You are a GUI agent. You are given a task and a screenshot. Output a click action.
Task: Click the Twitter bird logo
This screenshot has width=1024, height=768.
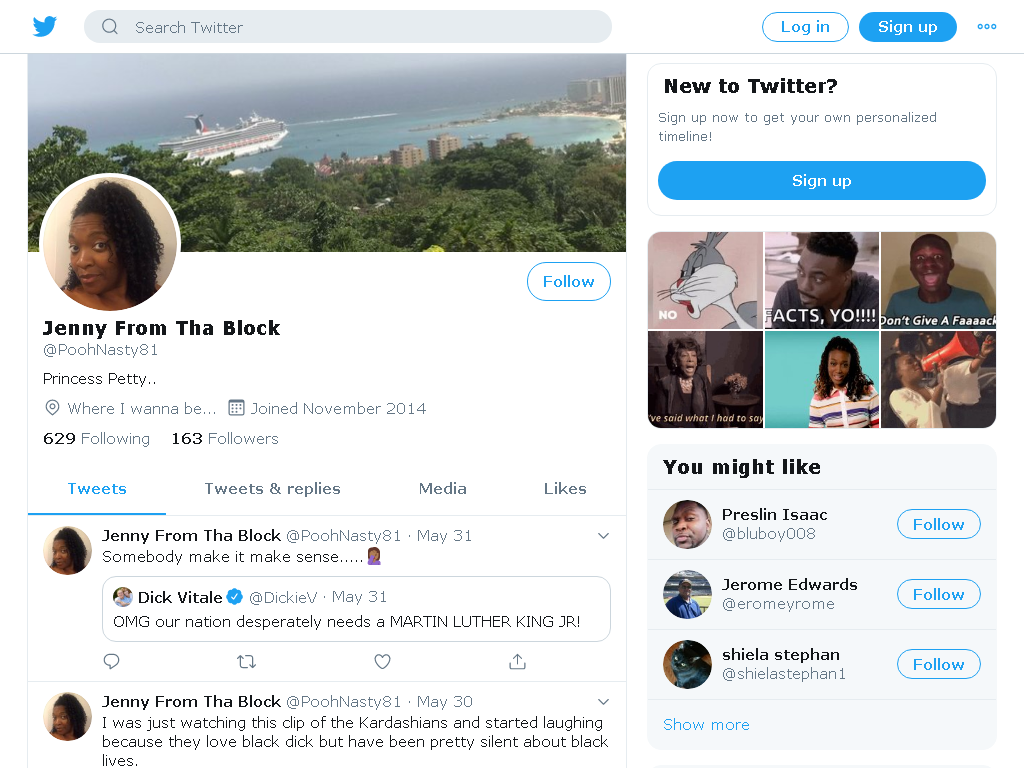(x=44, y=27)
